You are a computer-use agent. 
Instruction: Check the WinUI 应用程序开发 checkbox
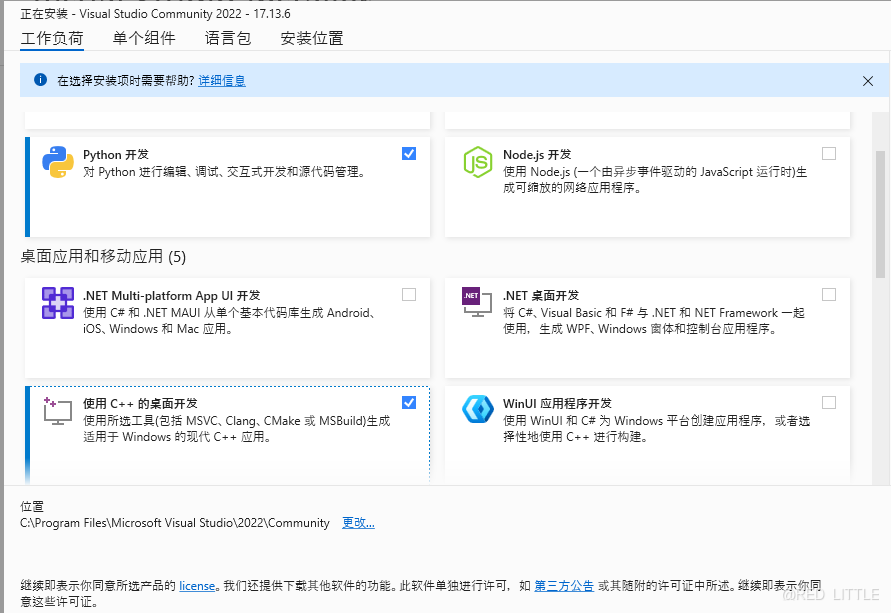[x=829, y=402]
